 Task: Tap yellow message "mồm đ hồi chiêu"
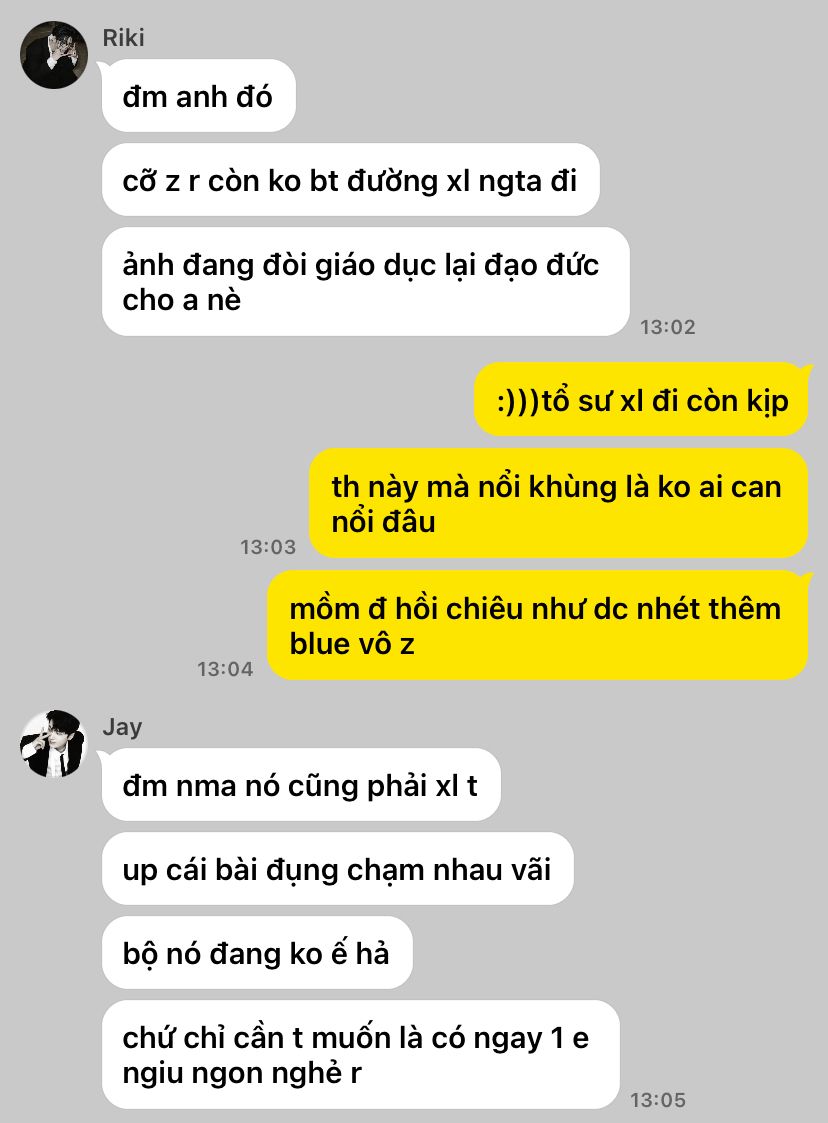538,625
